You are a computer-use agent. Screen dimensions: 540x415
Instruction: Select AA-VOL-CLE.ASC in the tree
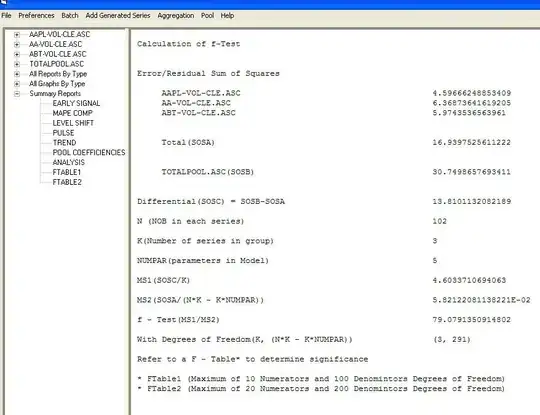(x=55, y=44)
